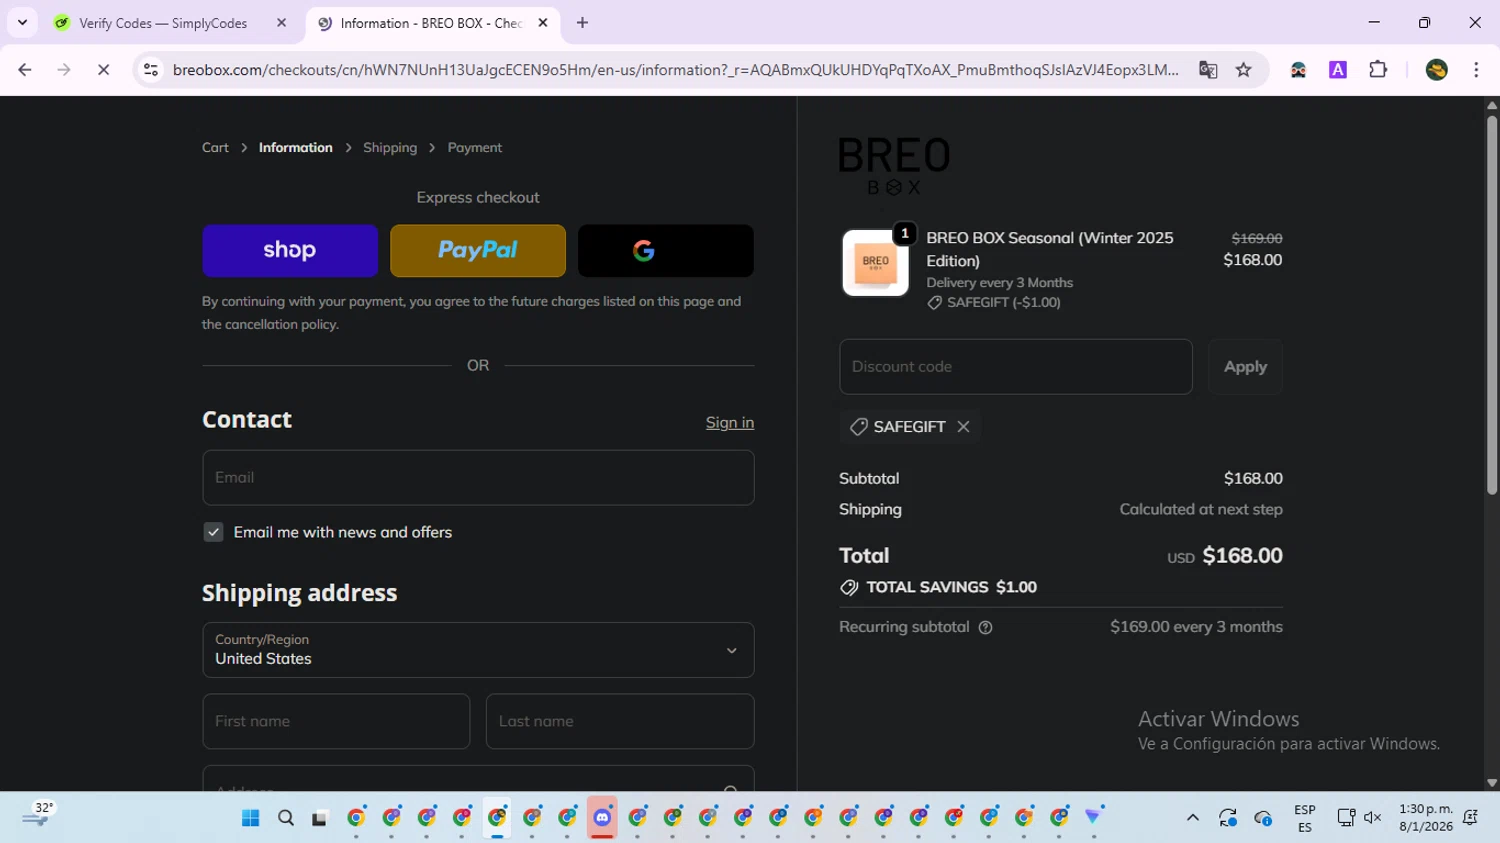1500x843 pixels.
Task: Open the tab search dropdown
Action: (x=22, y=23)
